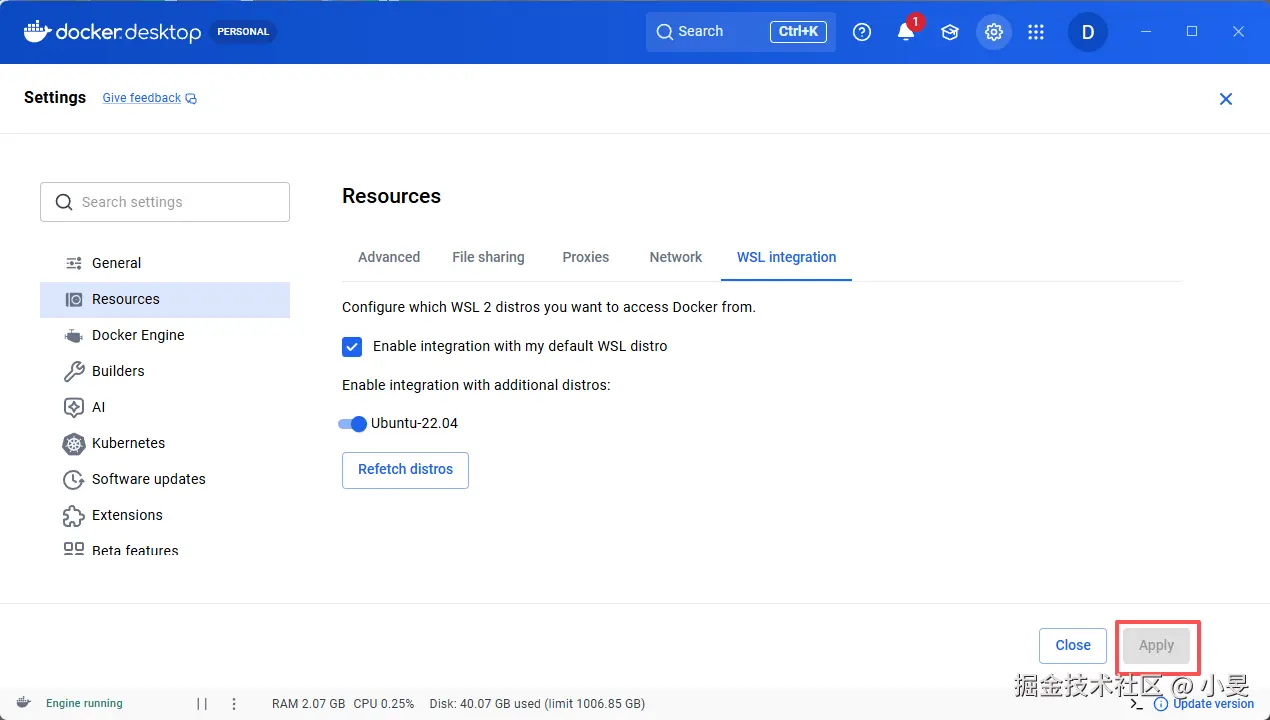Click the search magnifier icon in header

(665, 32)
